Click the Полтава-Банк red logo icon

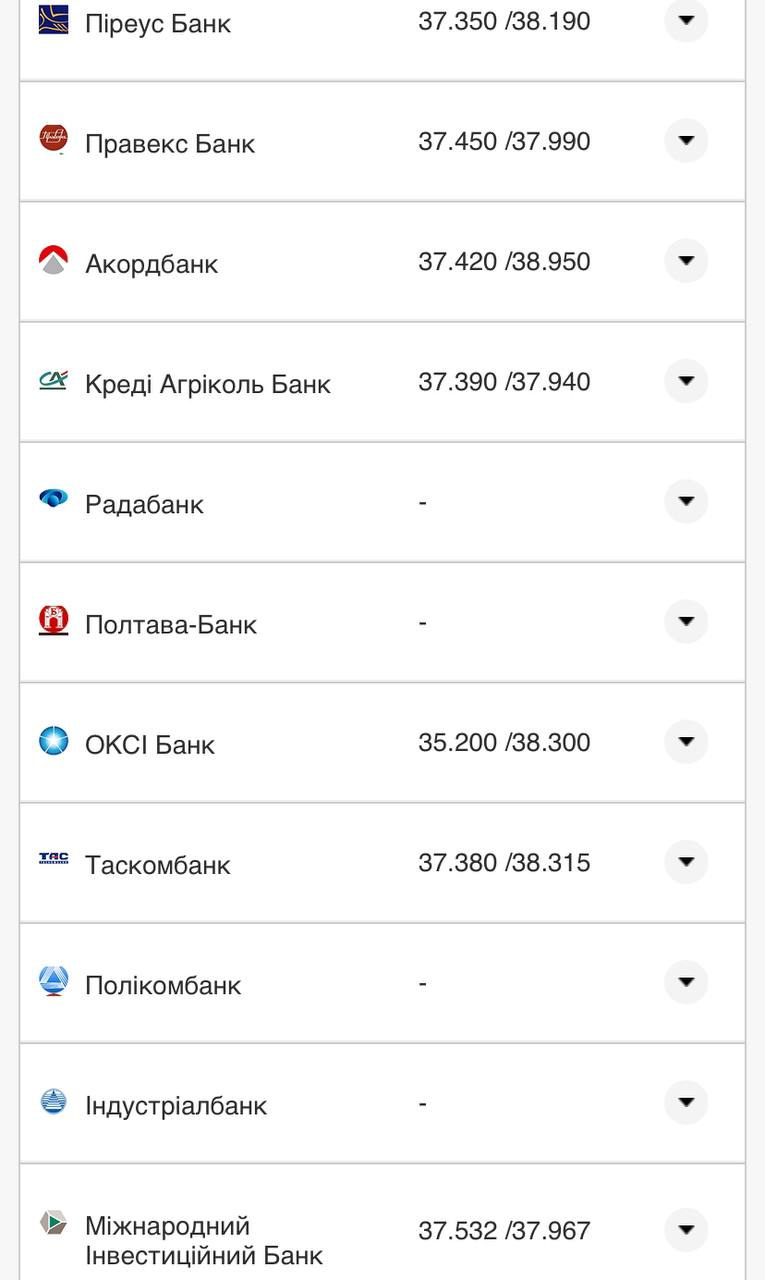tap(54, 620)
